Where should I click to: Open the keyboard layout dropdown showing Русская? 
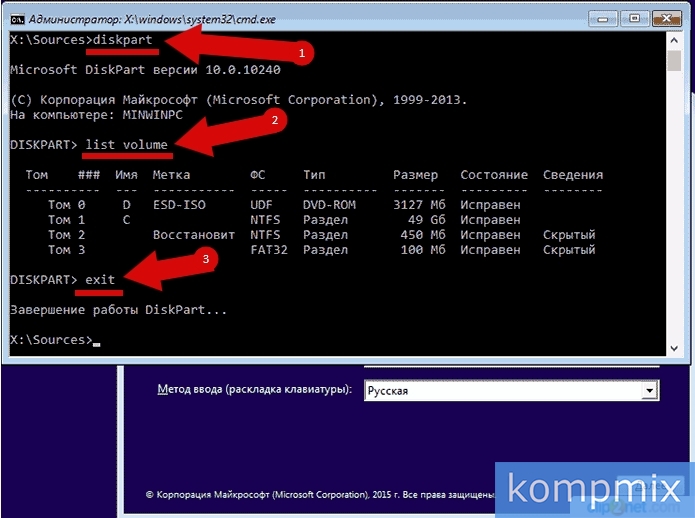pos(511,390)
